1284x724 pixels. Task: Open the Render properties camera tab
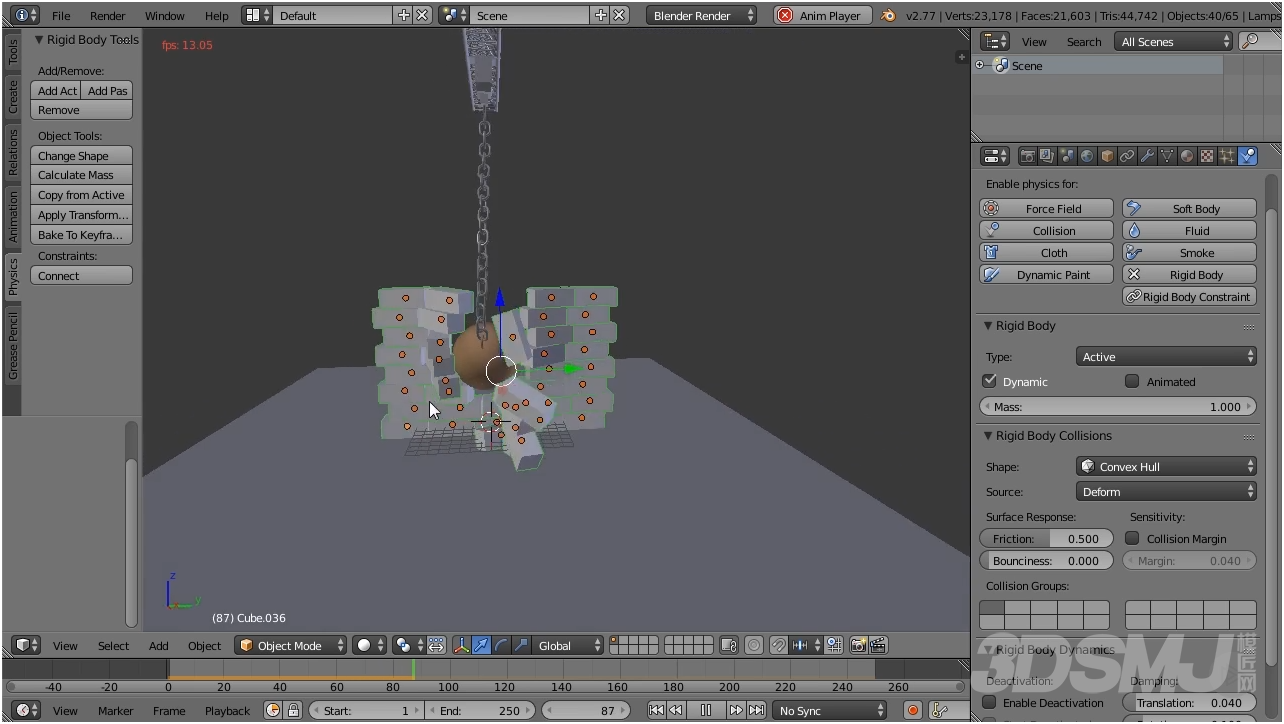[1027, 156]
